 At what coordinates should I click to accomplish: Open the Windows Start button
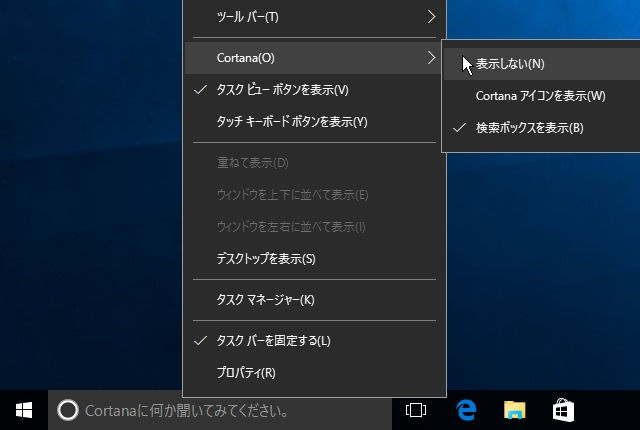(24, 410)
